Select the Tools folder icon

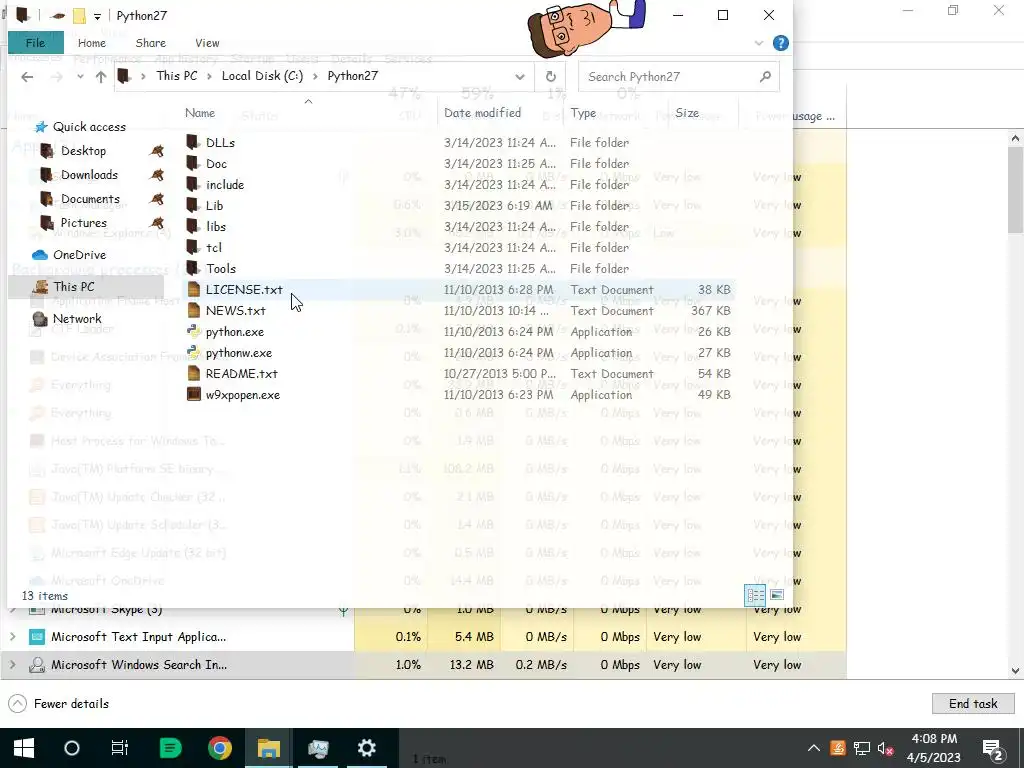192,268
